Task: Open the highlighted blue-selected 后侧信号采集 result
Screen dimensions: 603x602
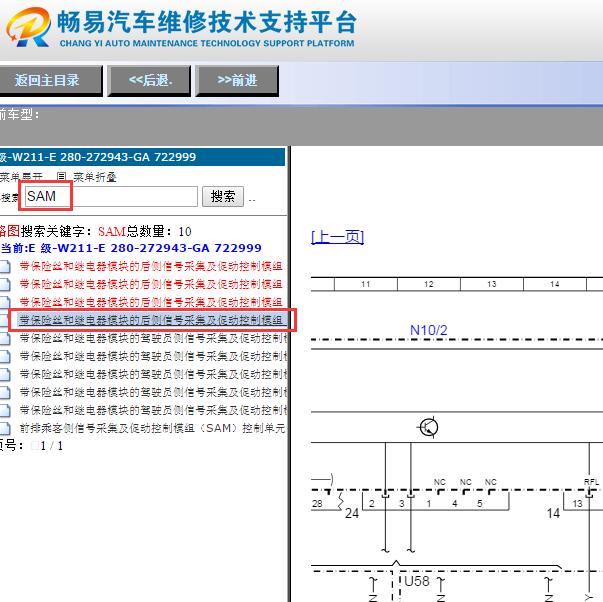Action: coord(152,320)
